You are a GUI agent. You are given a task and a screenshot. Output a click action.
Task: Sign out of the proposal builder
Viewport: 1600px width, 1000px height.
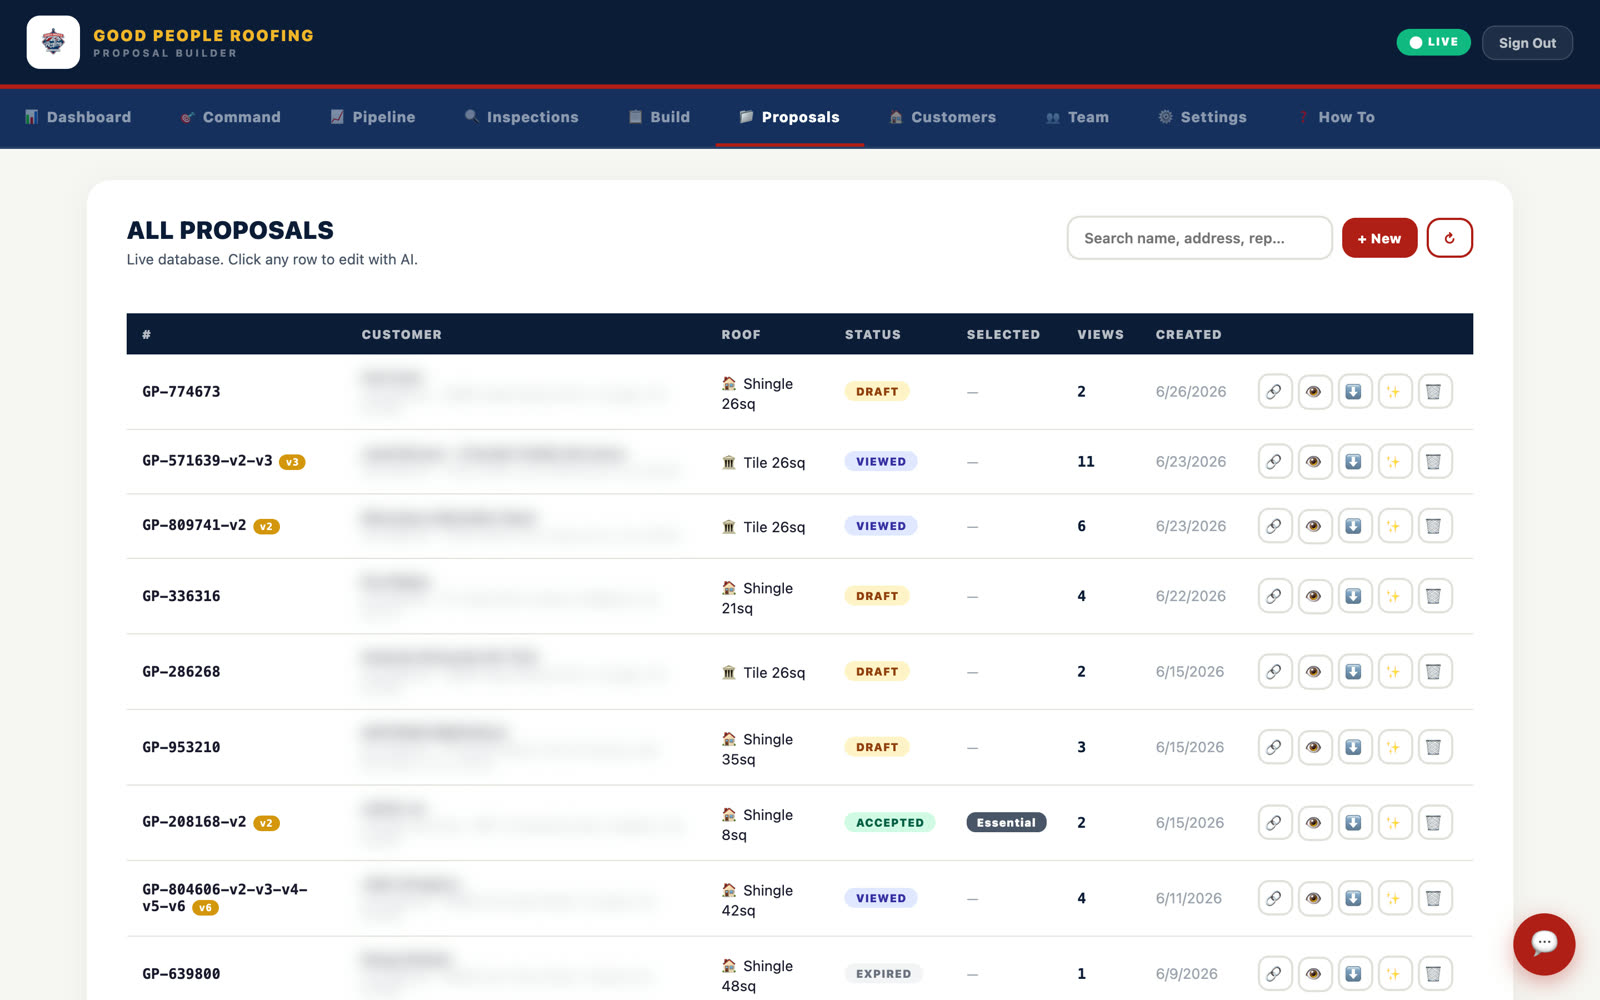1527,43
